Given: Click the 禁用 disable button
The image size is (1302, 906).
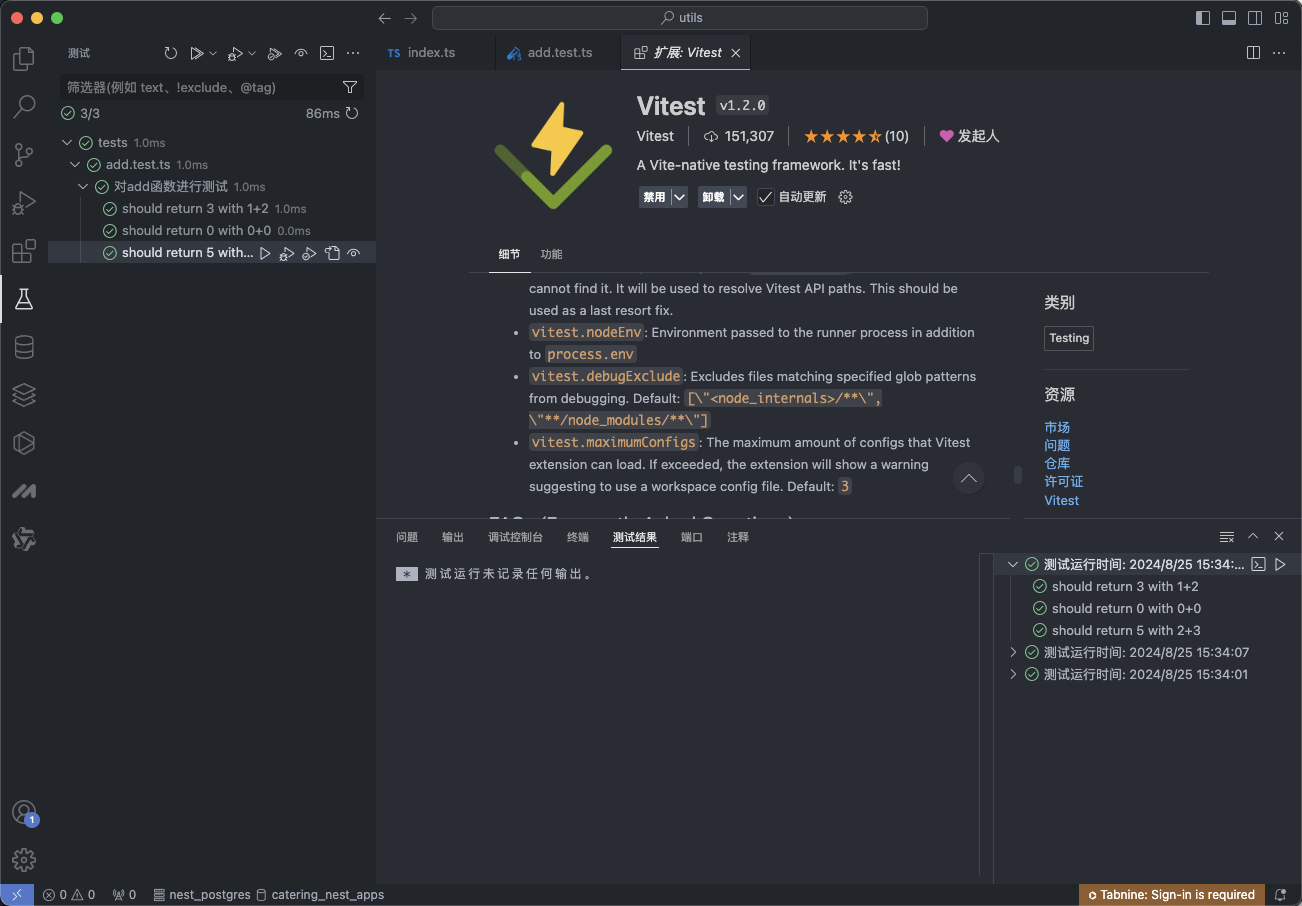Looking at the screenshot, I should 655,197.
